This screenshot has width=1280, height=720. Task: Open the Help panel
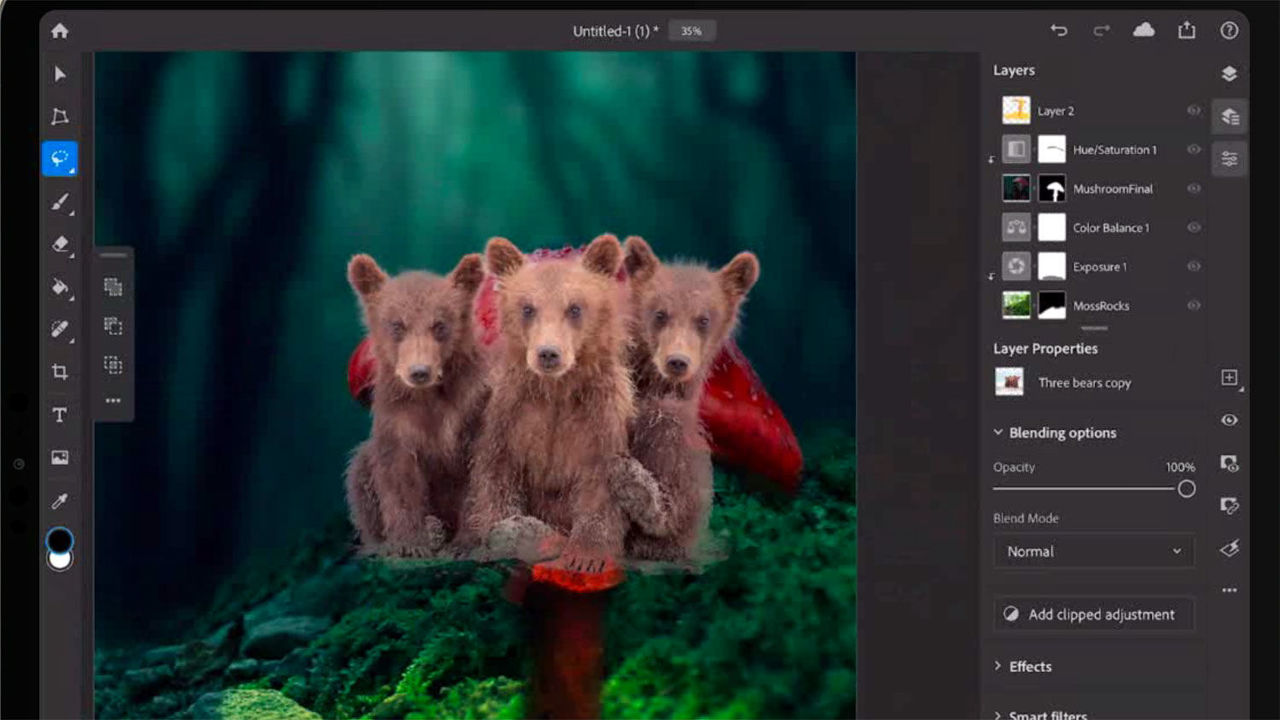pyautogui.click(x=1230, y=31)
